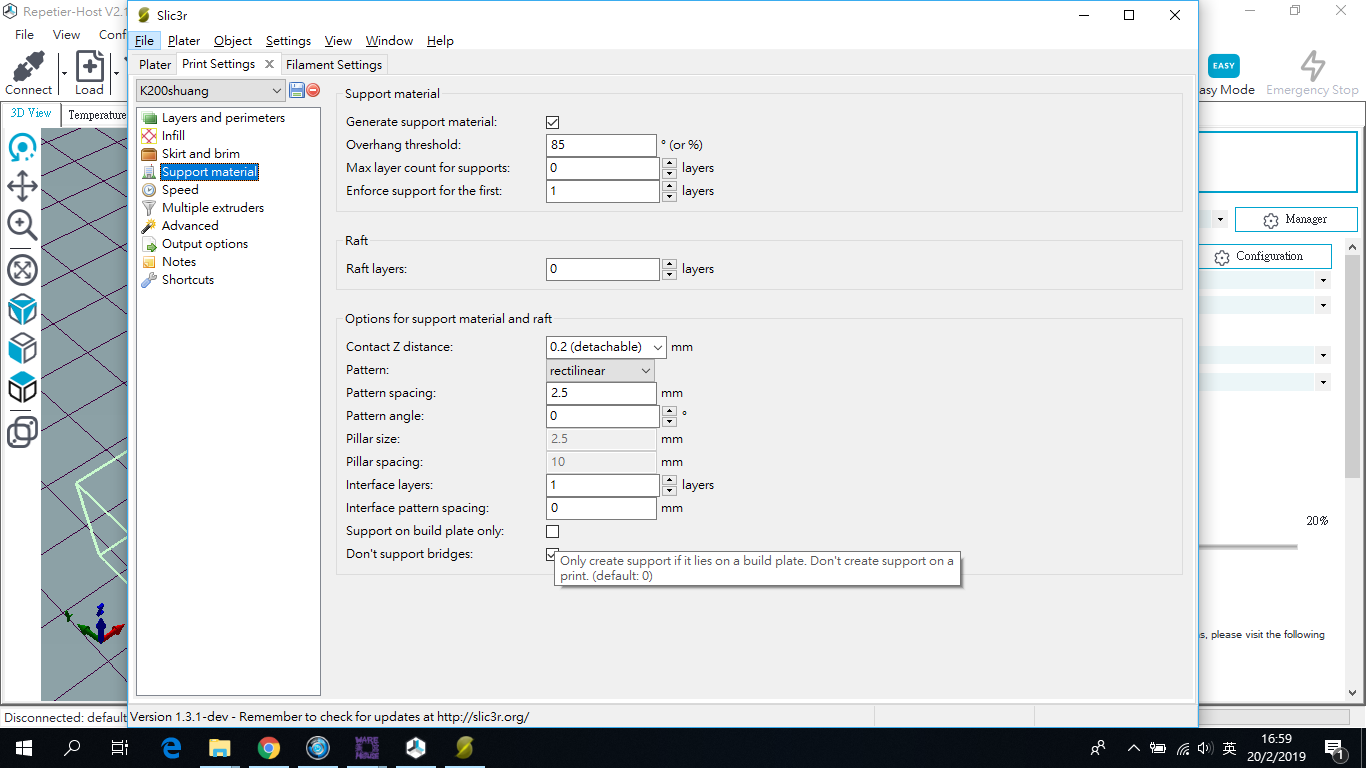Viewport: 1366px width, 768px height.
Task: Open the Plater menu in Slic3r
Action: click(184, 41)
